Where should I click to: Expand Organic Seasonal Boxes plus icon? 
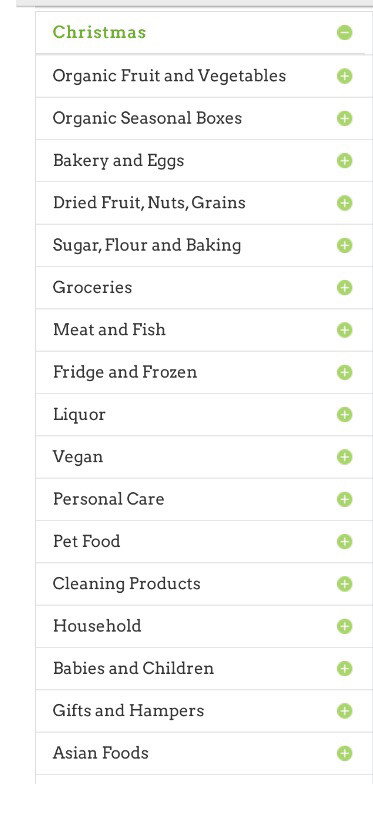tap(344, 119)
